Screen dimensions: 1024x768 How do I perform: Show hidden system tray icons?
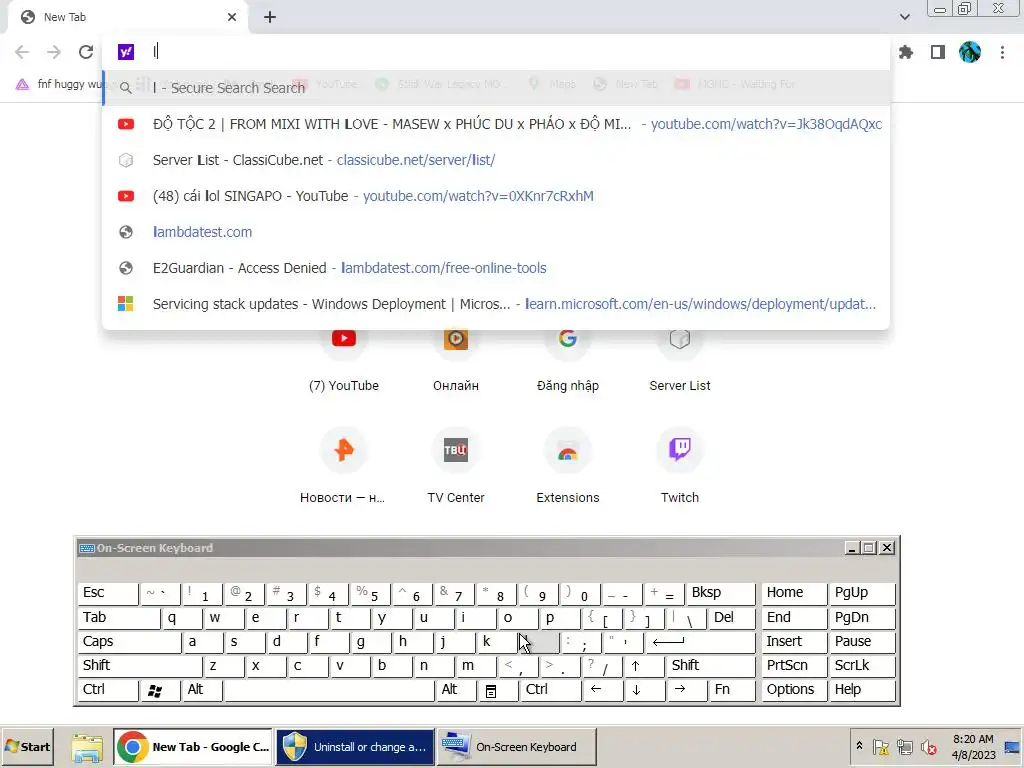point(859,746)
